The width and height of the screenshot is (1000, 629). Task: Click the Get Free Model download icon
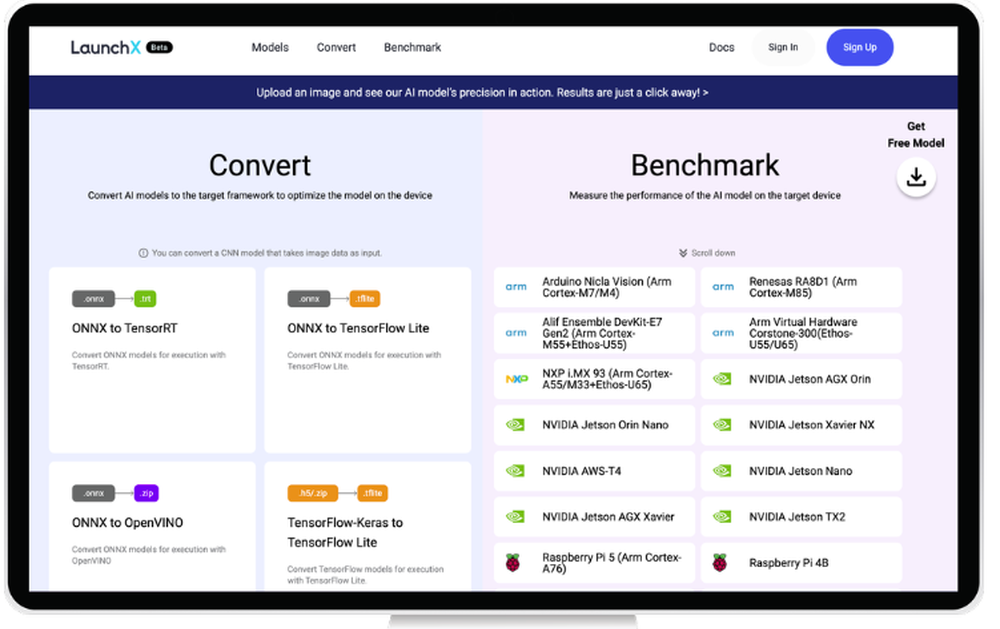[x=916, y=177]
